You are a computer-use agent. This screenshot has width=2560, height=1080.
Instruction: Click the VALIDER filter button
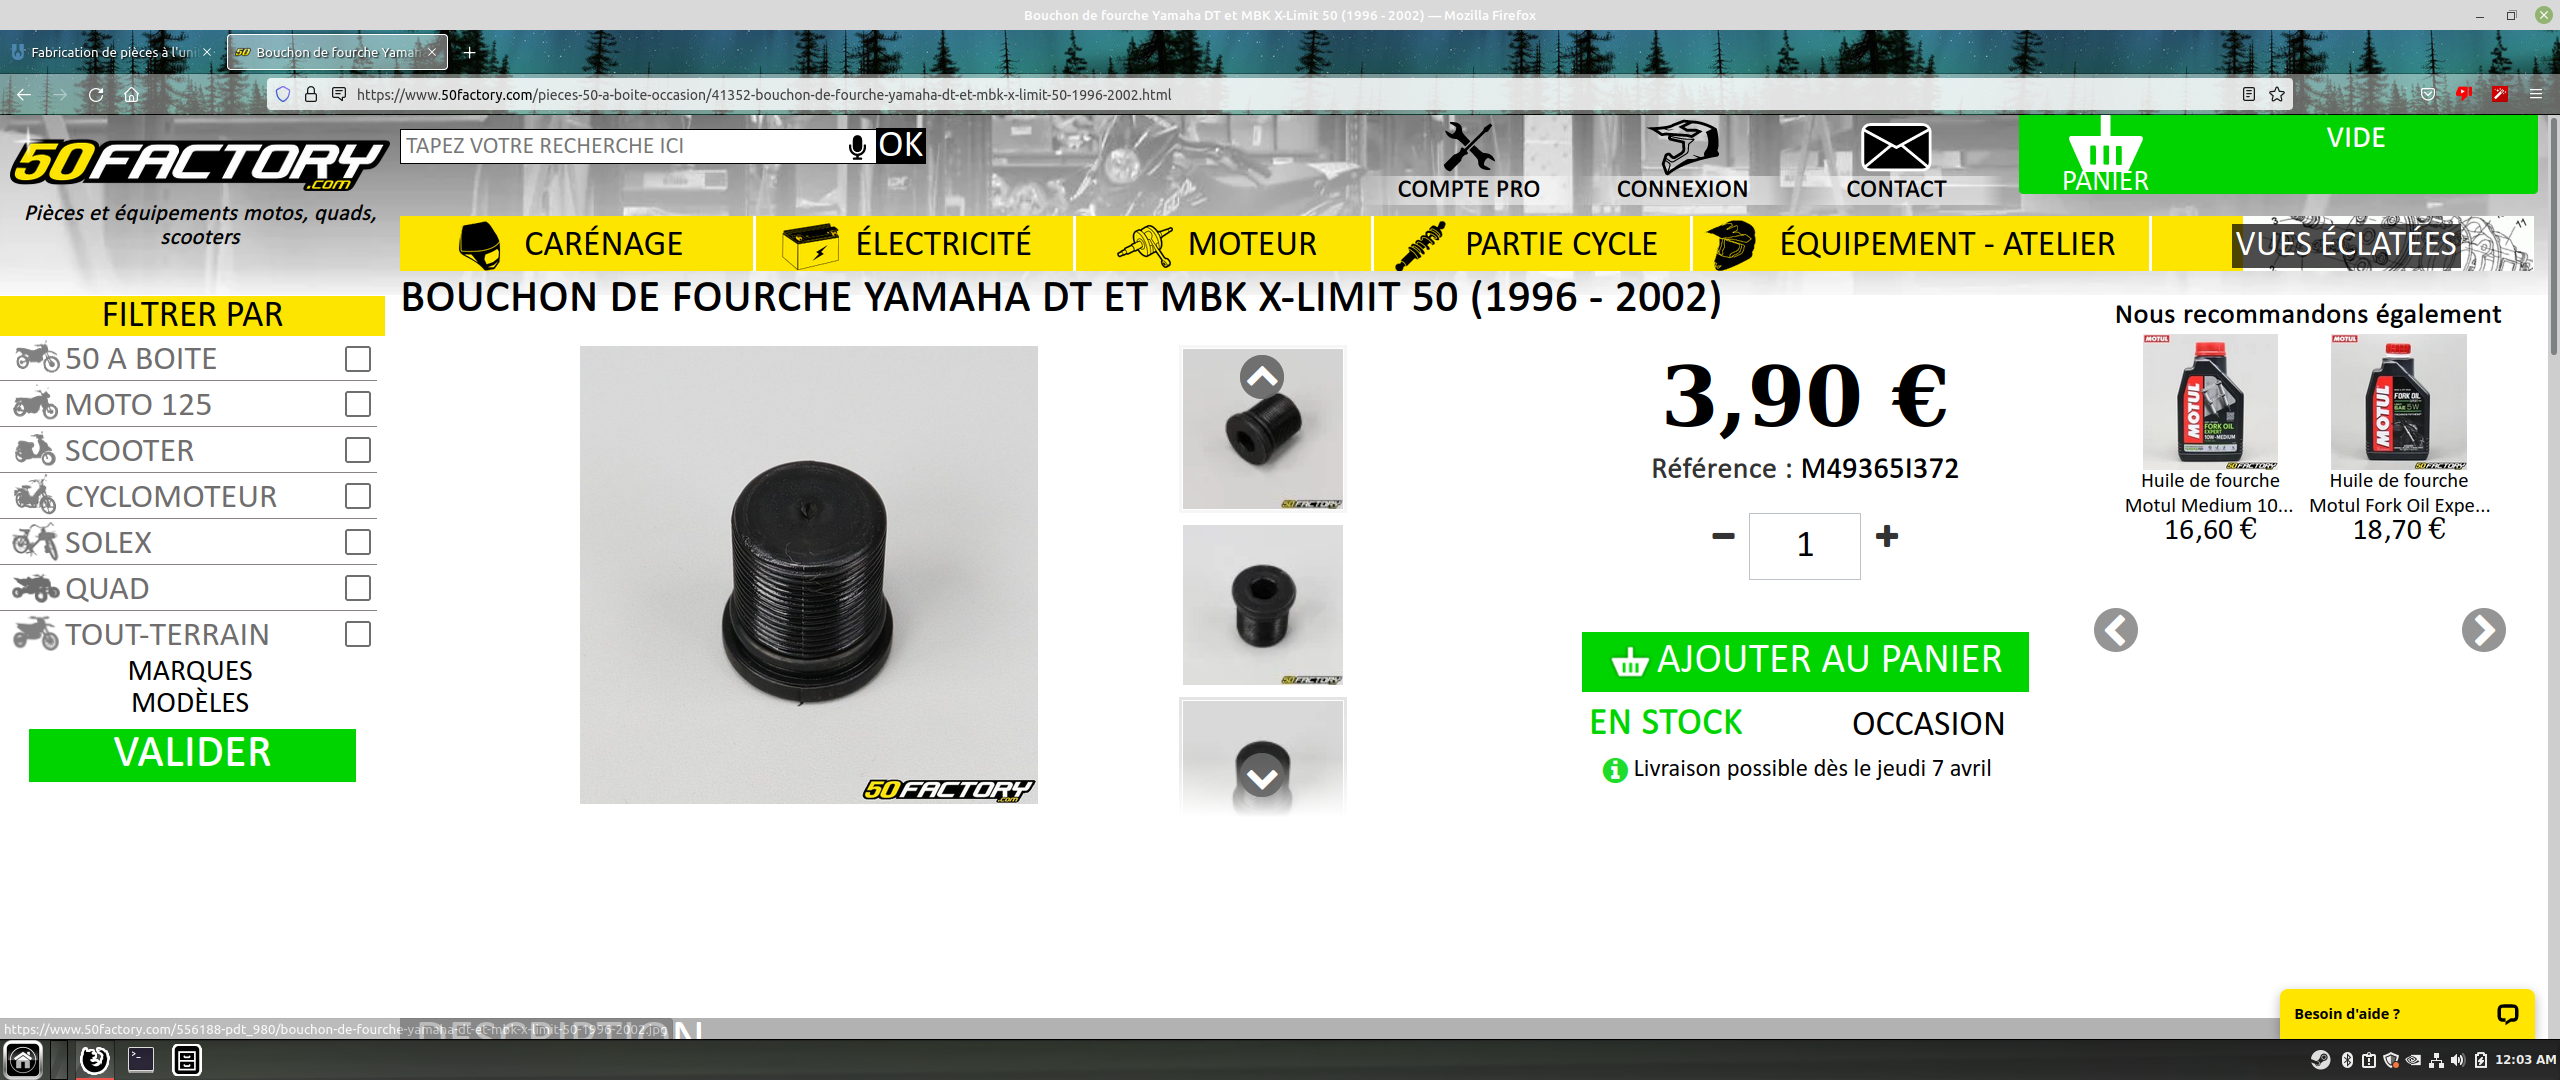pos(192,755)
